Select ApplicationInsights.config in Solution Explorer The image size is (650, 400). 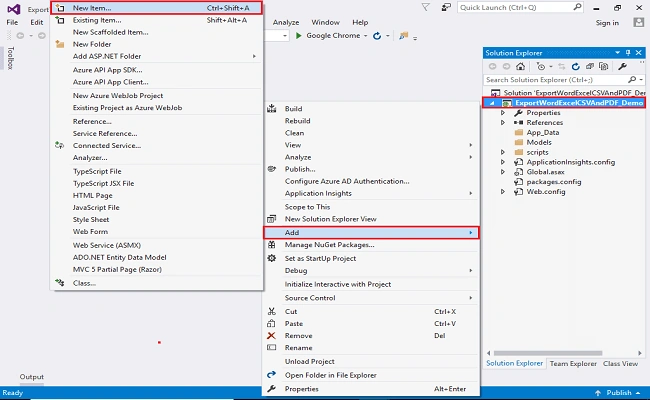click(570, 162)
